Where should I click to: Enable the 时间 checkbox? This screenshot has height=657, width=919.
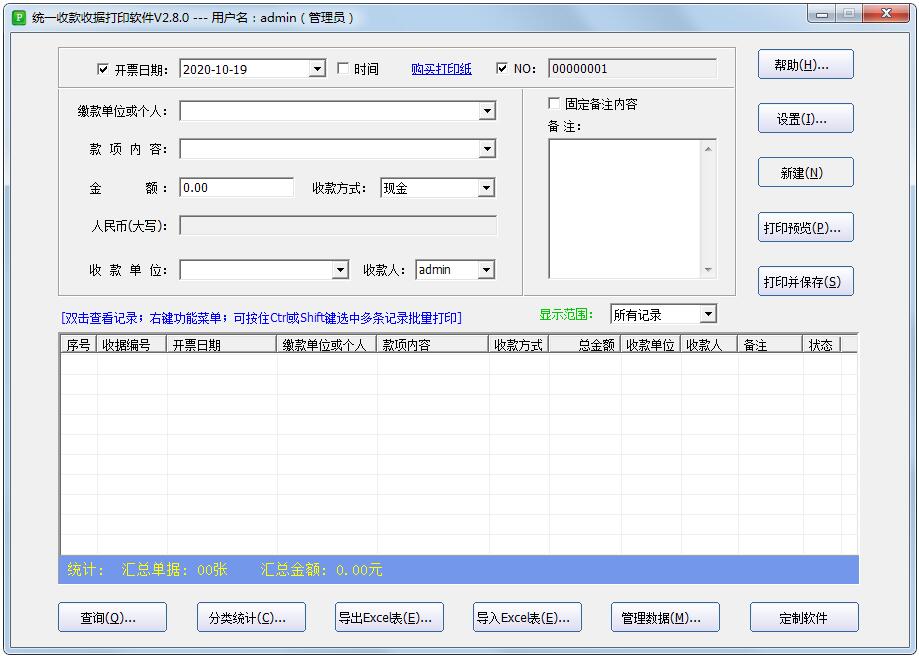343,69
